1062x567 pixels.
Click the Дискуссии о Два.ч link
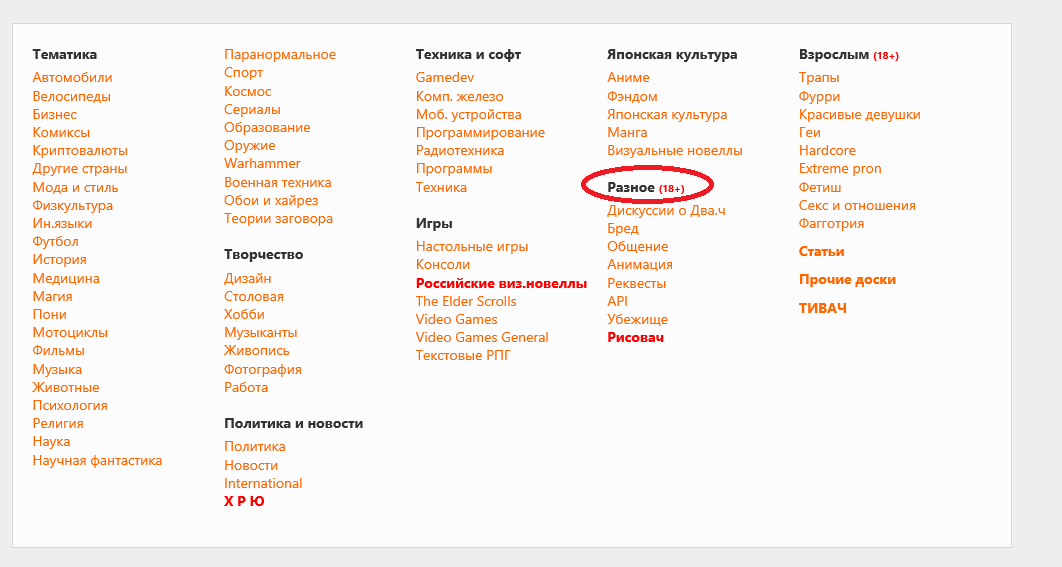coord(666,211)
